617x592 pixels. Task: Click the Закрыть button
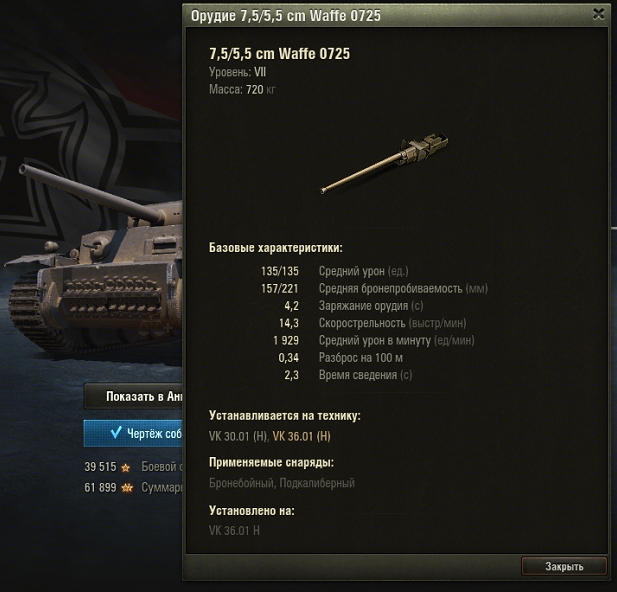564,566
